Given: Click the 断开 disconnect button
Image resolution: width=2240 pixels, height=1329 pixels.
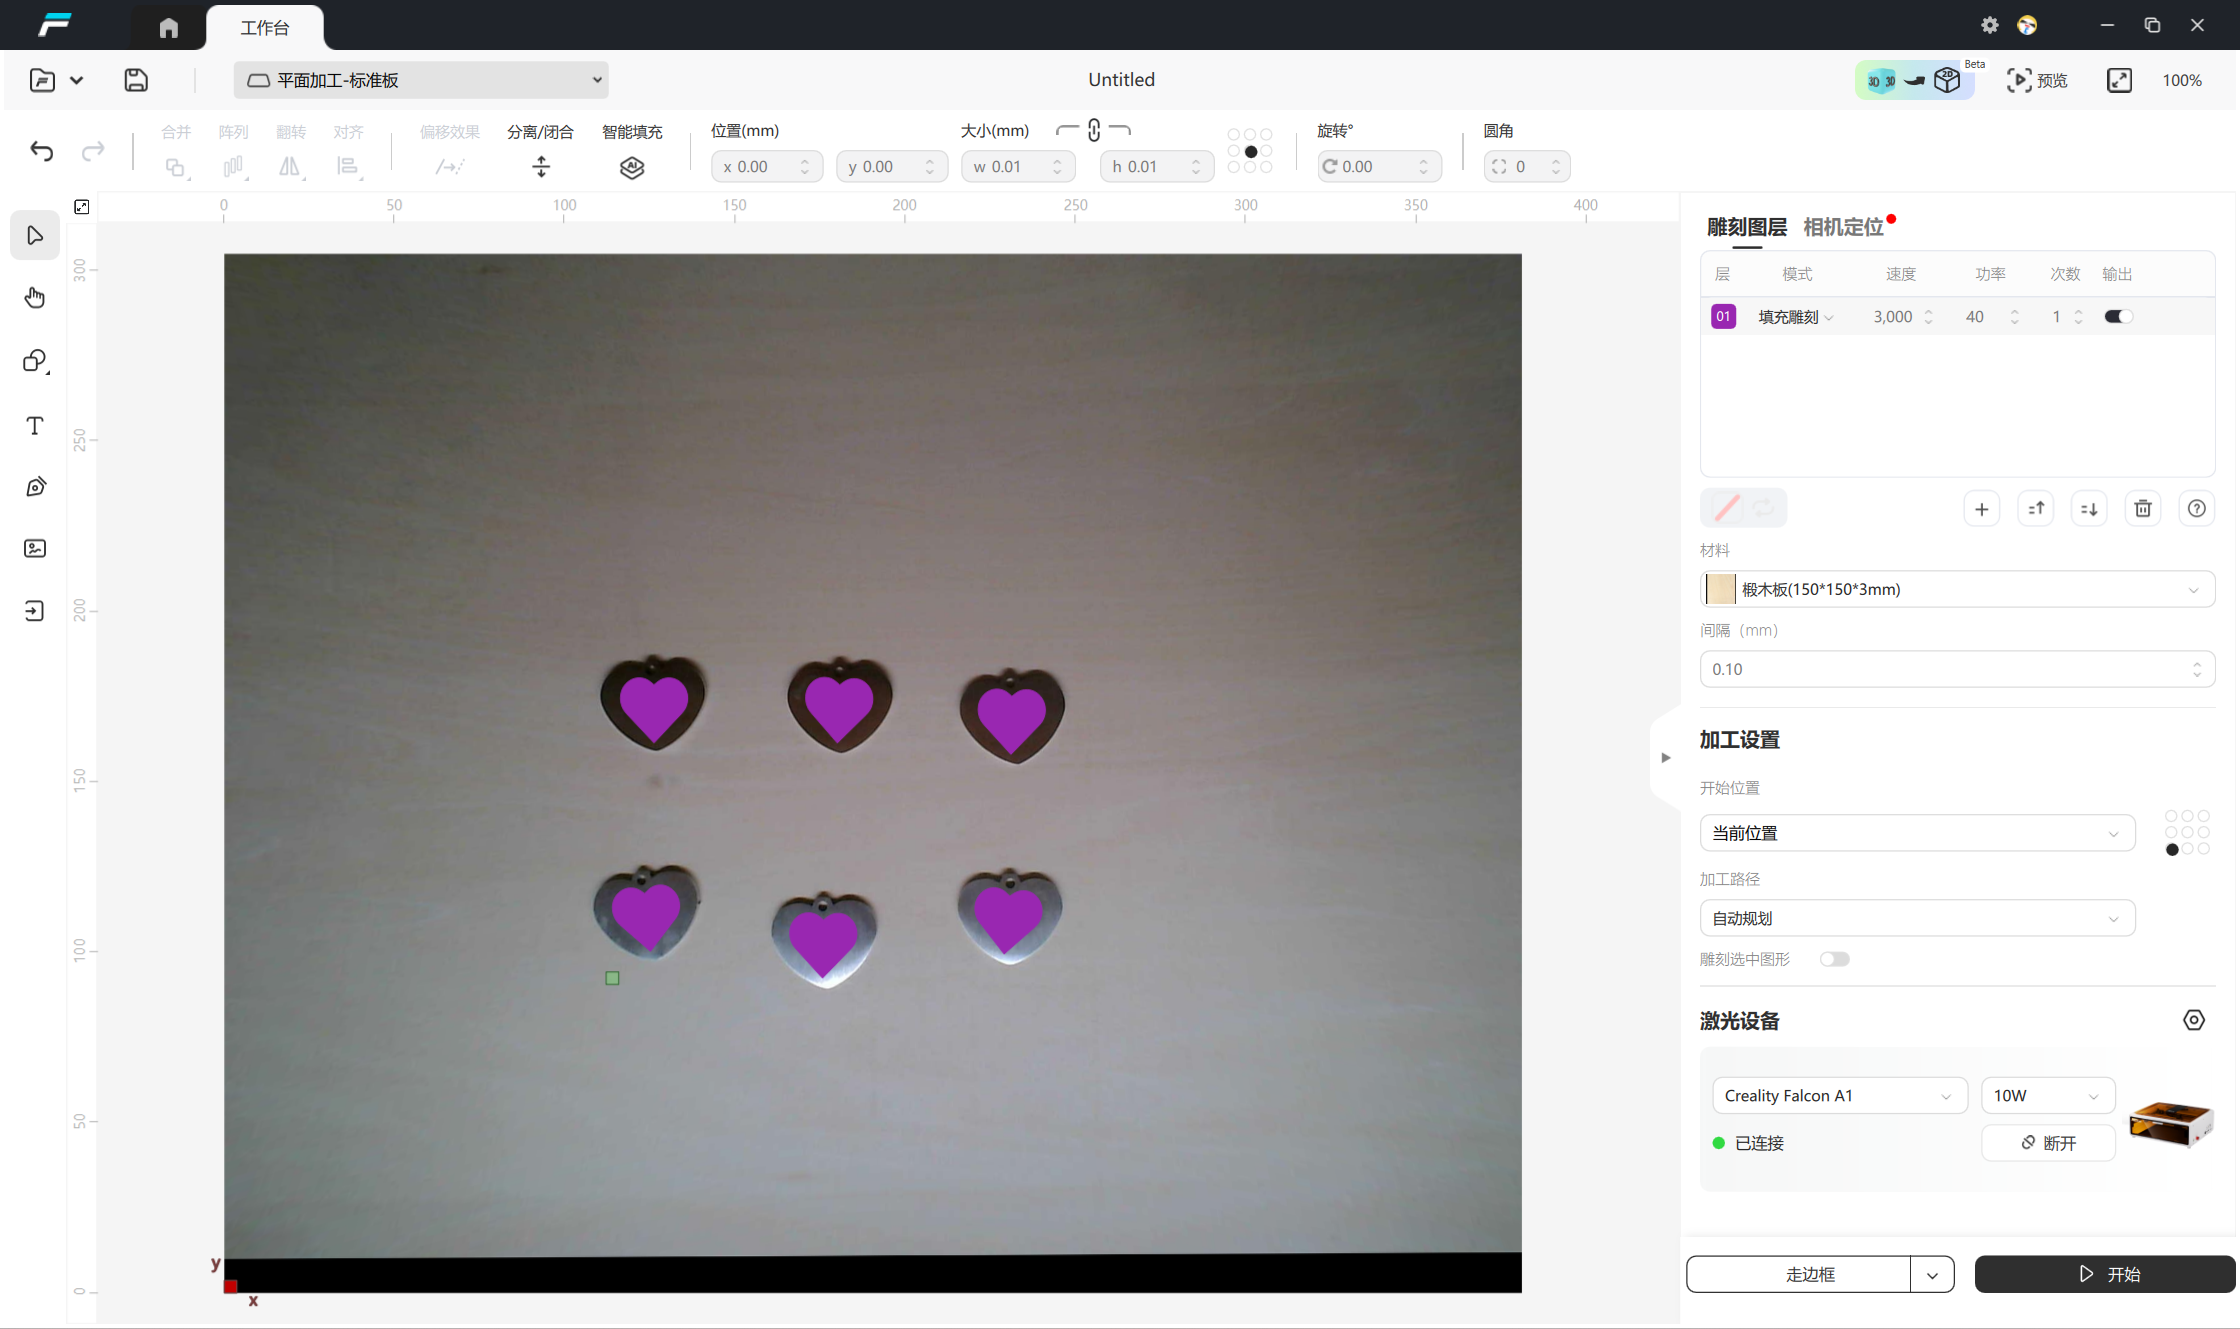Looking at the screenshot, I should point(2048,1143).
